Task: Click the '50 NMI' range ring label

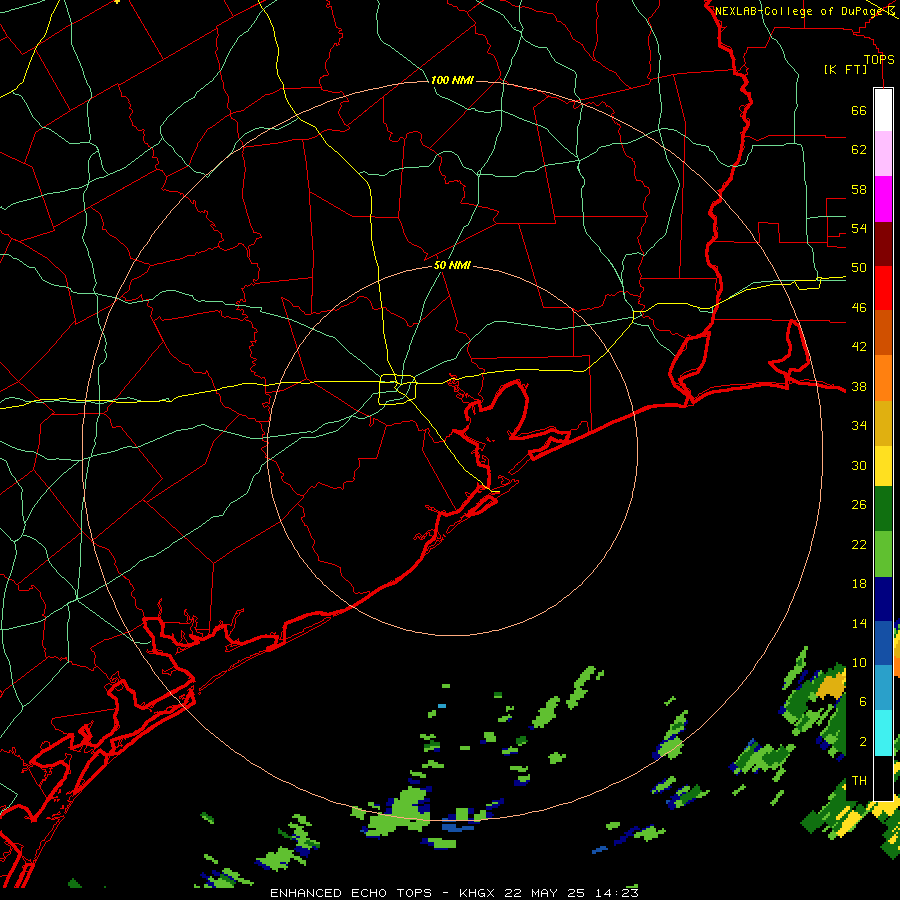Action: tap(452, 265)
